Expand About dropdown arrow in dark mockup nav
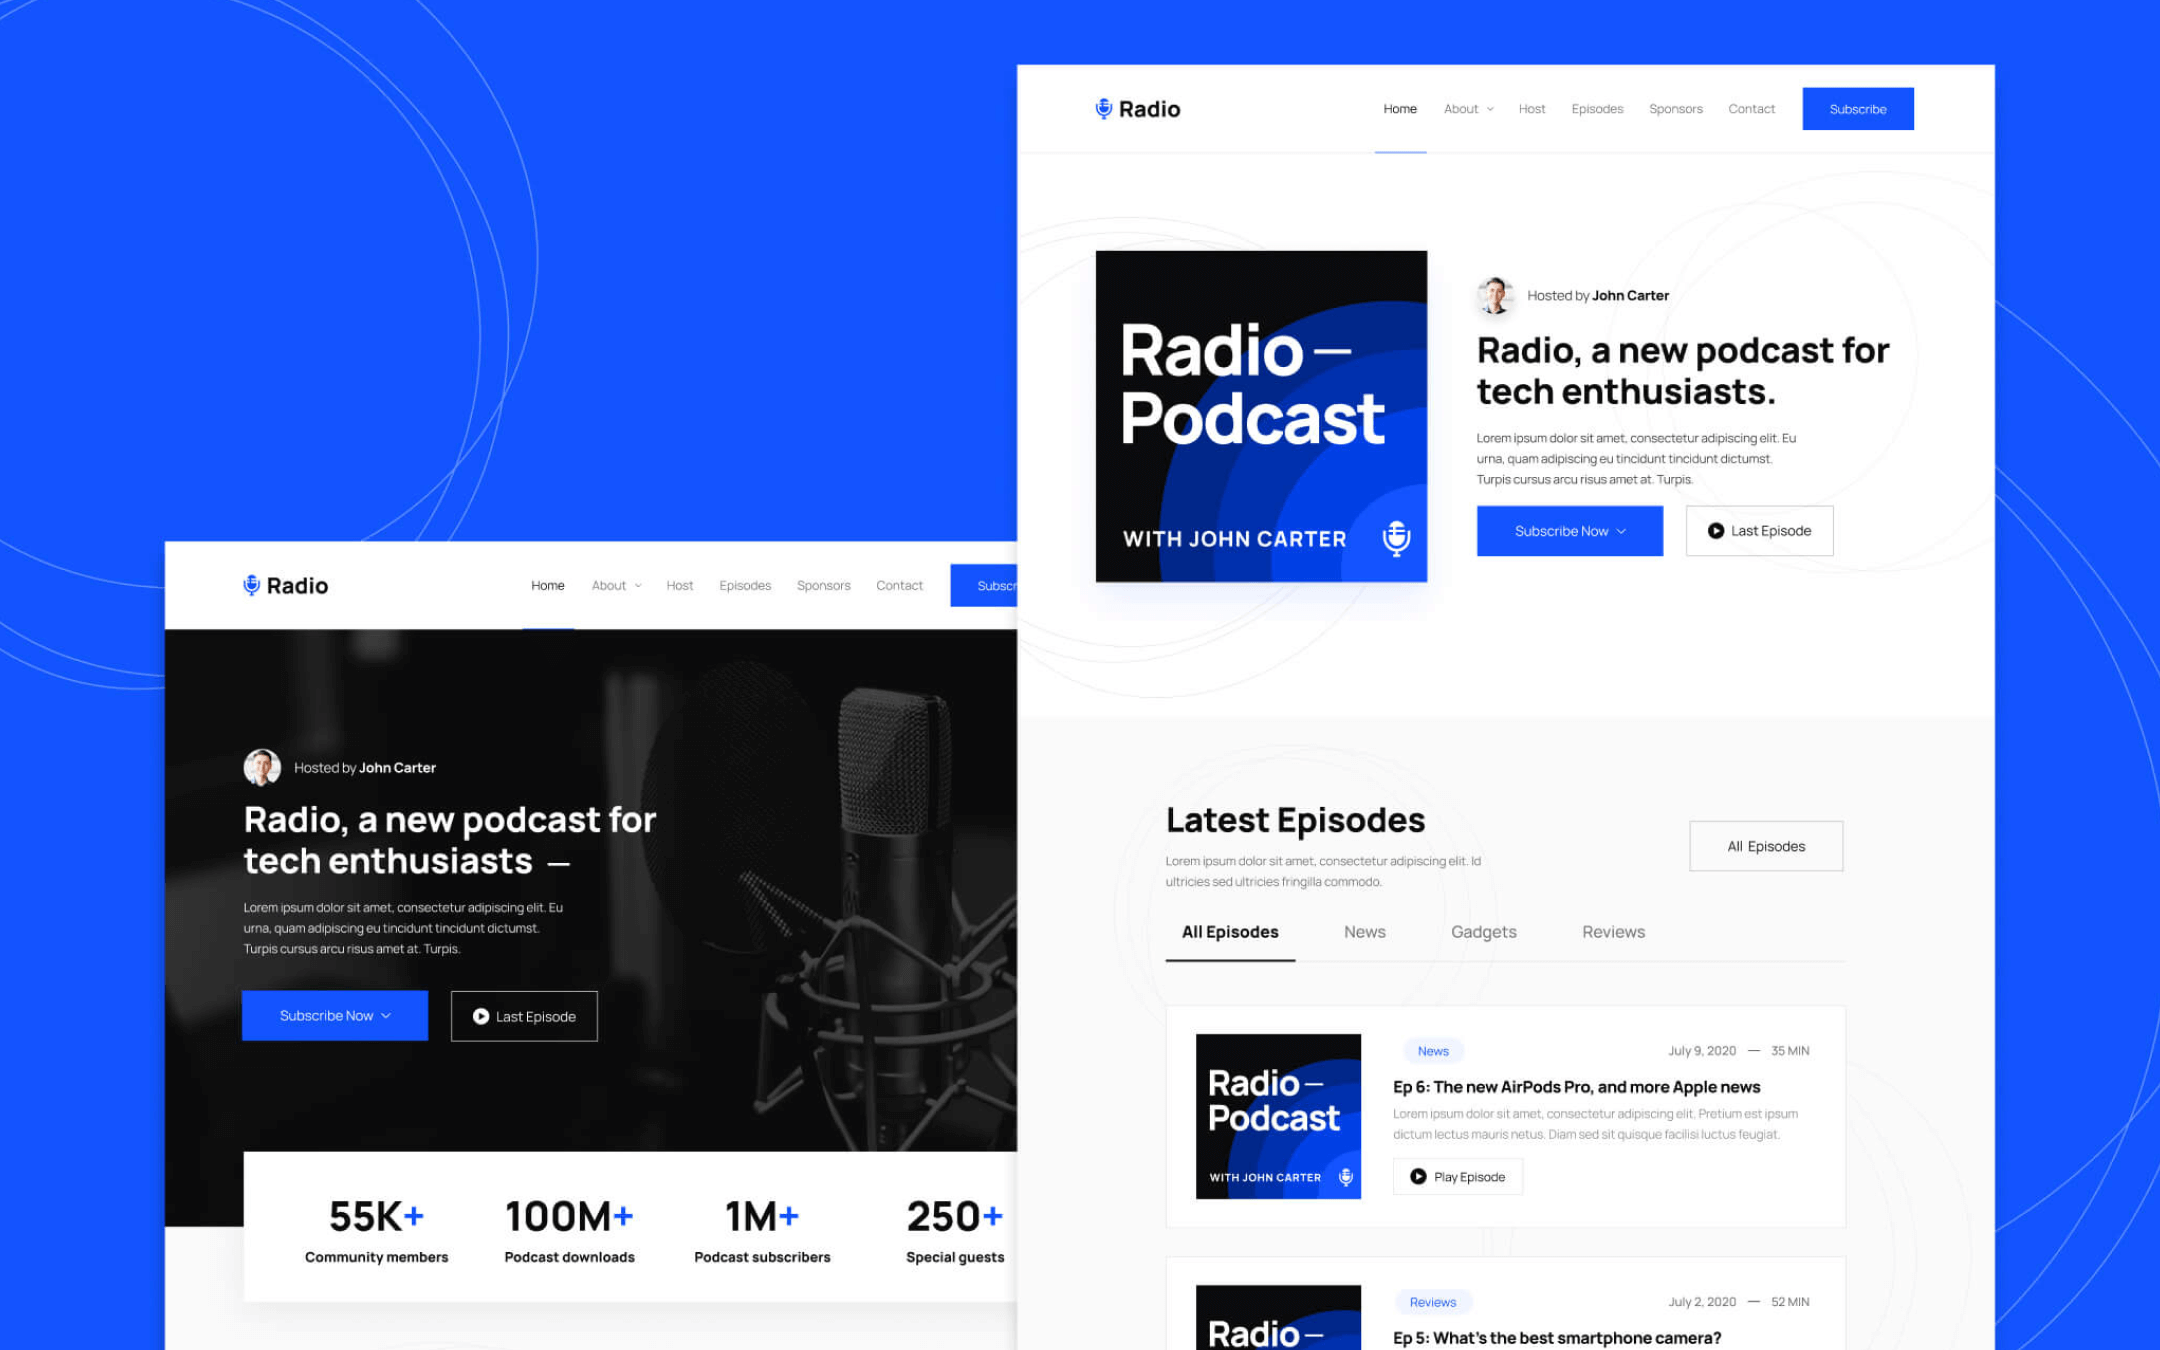The height and width of the screenshot is (1350, 2160). tap(638, 586)
